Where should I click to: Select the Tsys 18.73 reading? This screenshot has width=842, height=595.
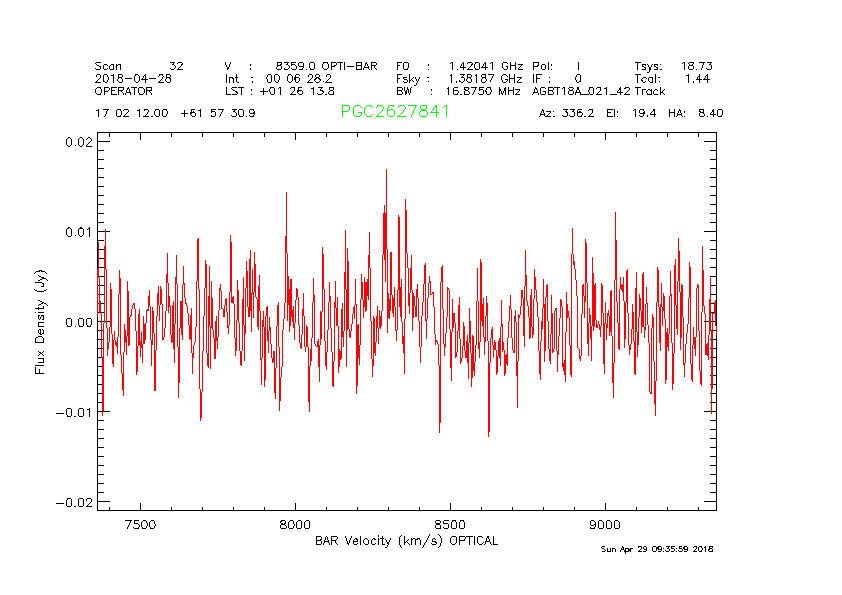[x=673, y=65]
